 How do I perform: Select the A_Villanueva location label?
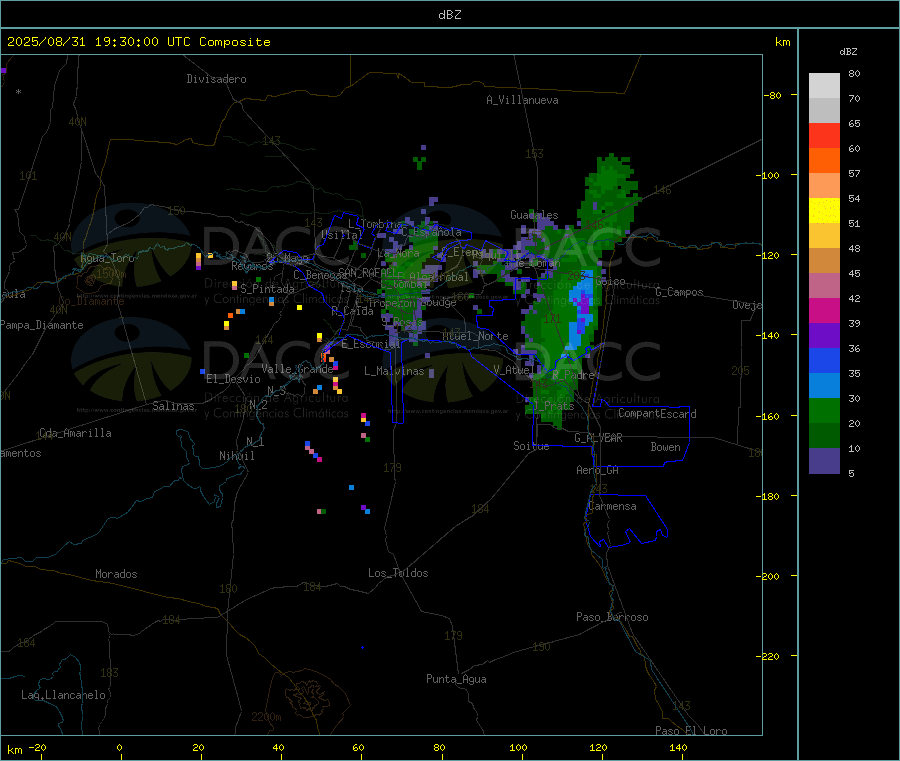pyautogui.click(x=522, y=100)
